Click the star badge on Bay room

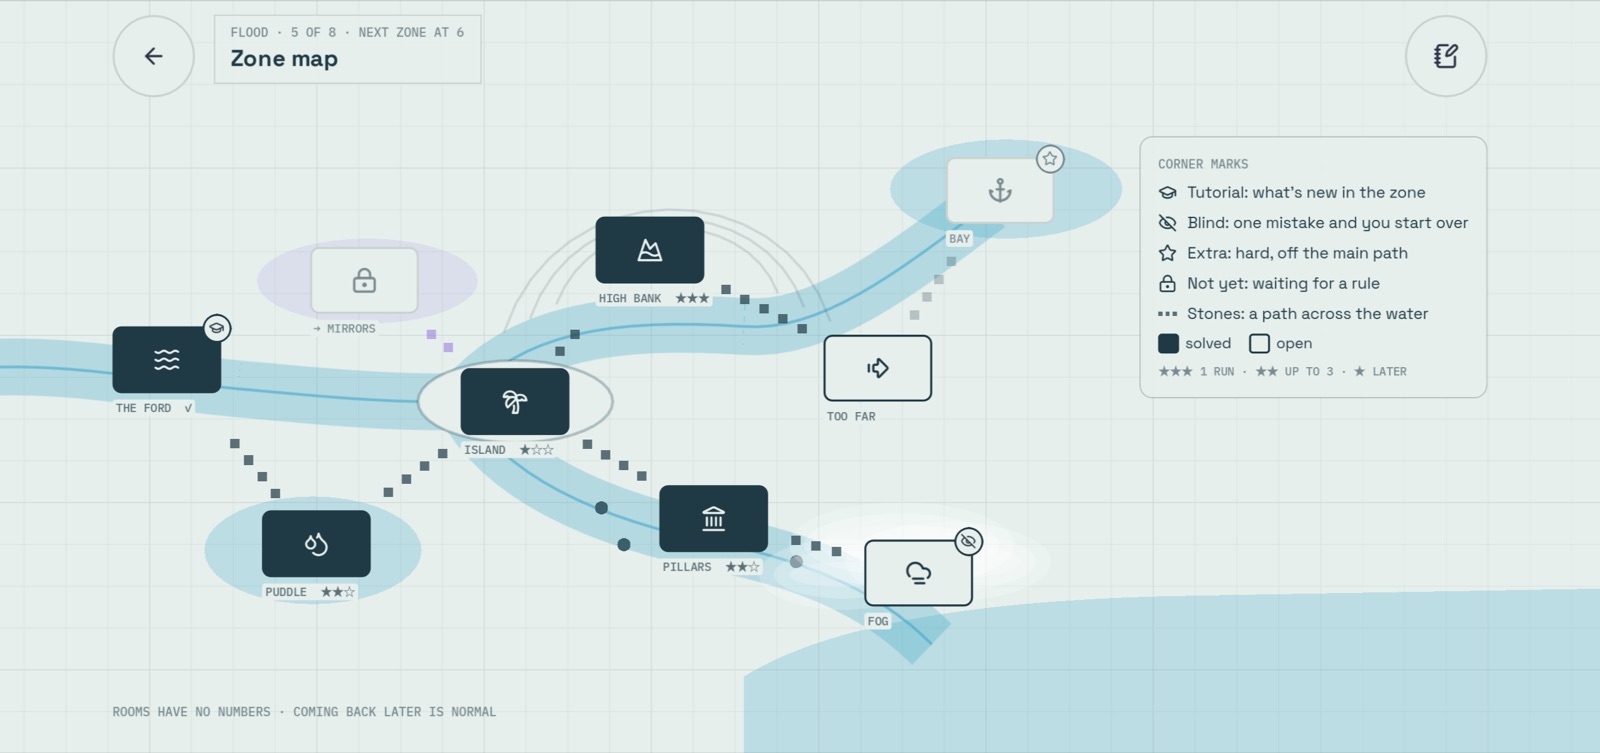(x=1050, y=158)
